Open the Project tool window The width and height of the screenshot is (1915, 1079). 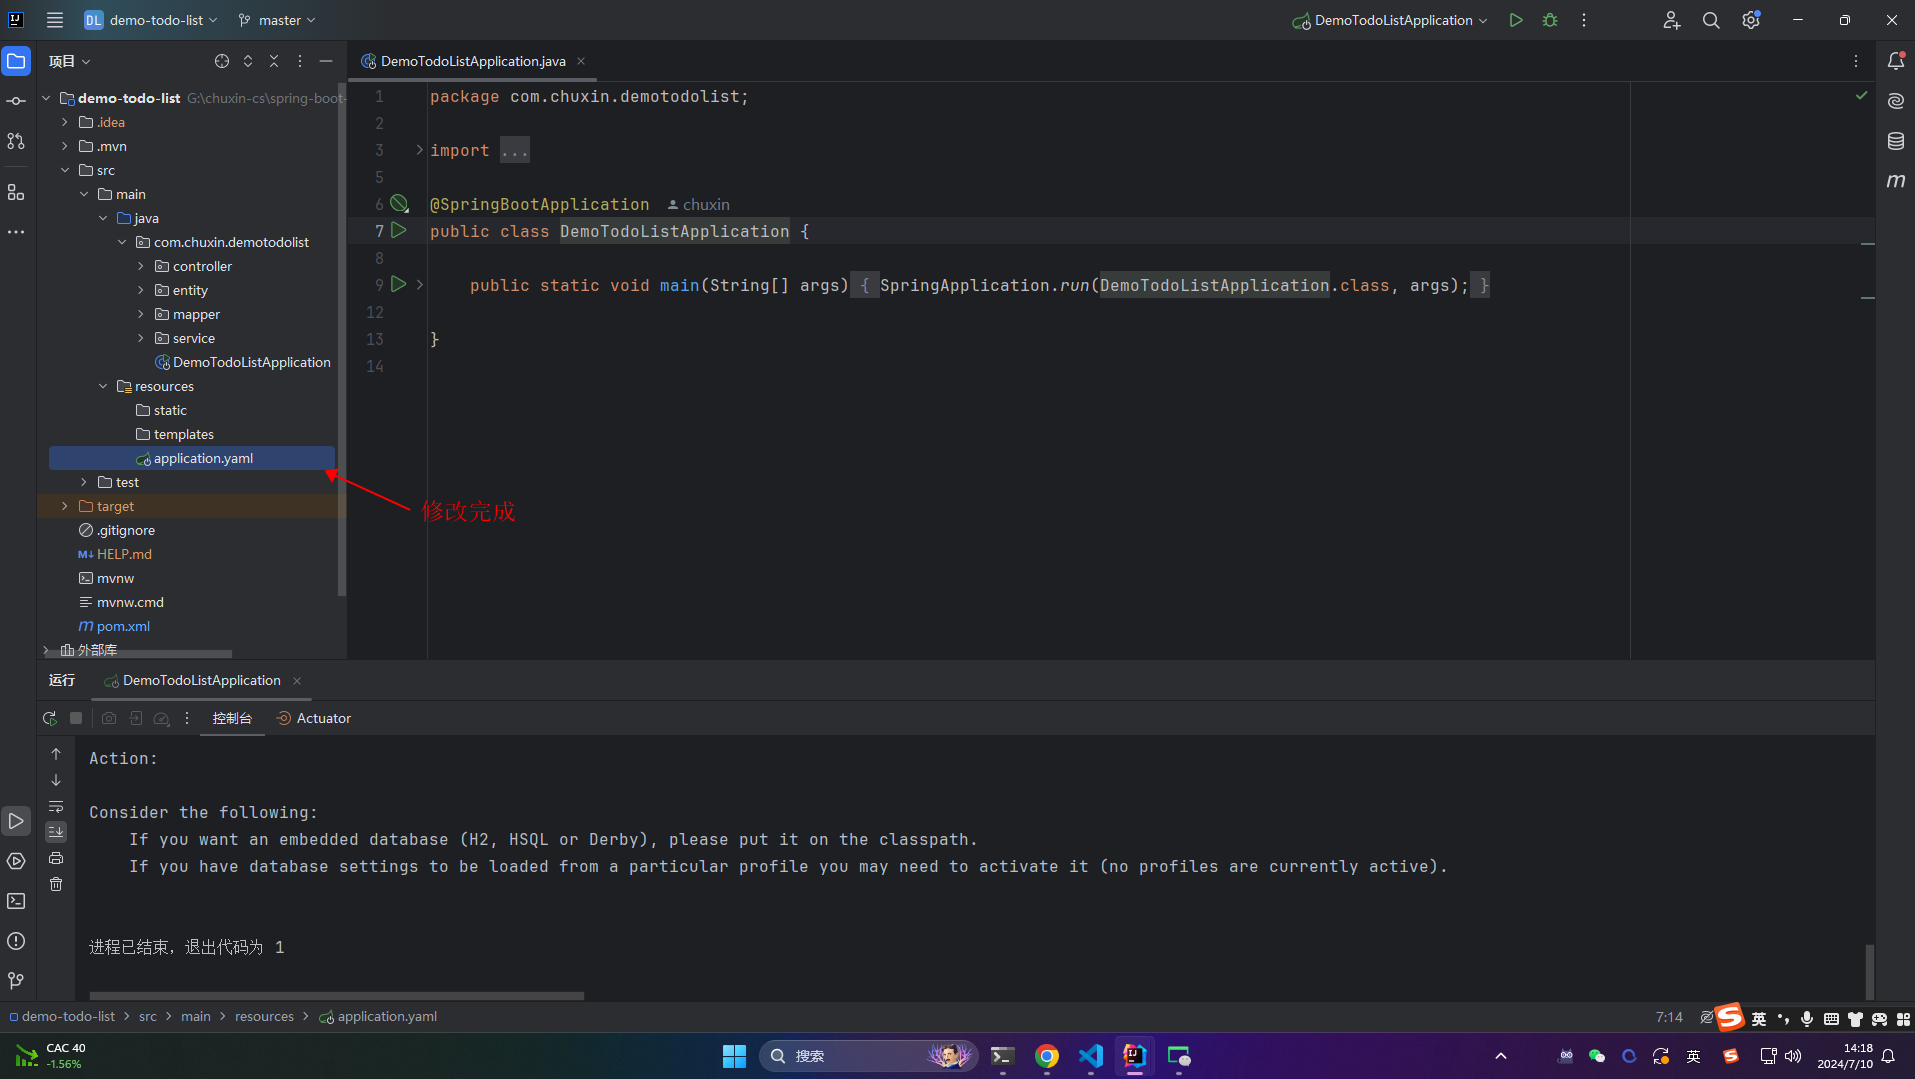tap(16, 61)
